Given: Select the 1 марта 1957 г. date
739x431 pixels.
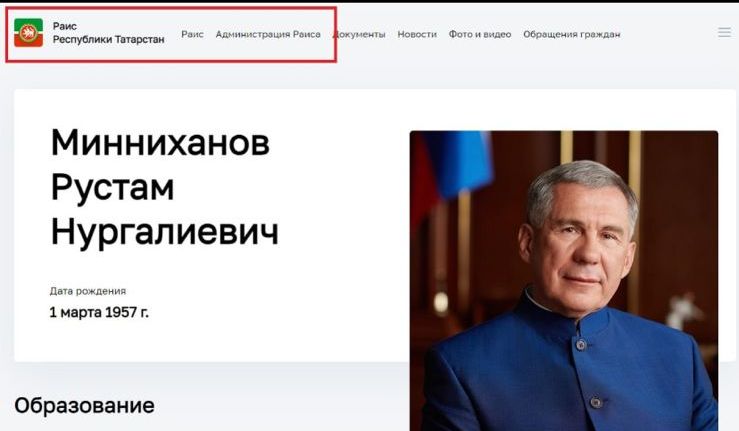Looking at the screenshot, I should pyautogui.click(x=99, y=312).
